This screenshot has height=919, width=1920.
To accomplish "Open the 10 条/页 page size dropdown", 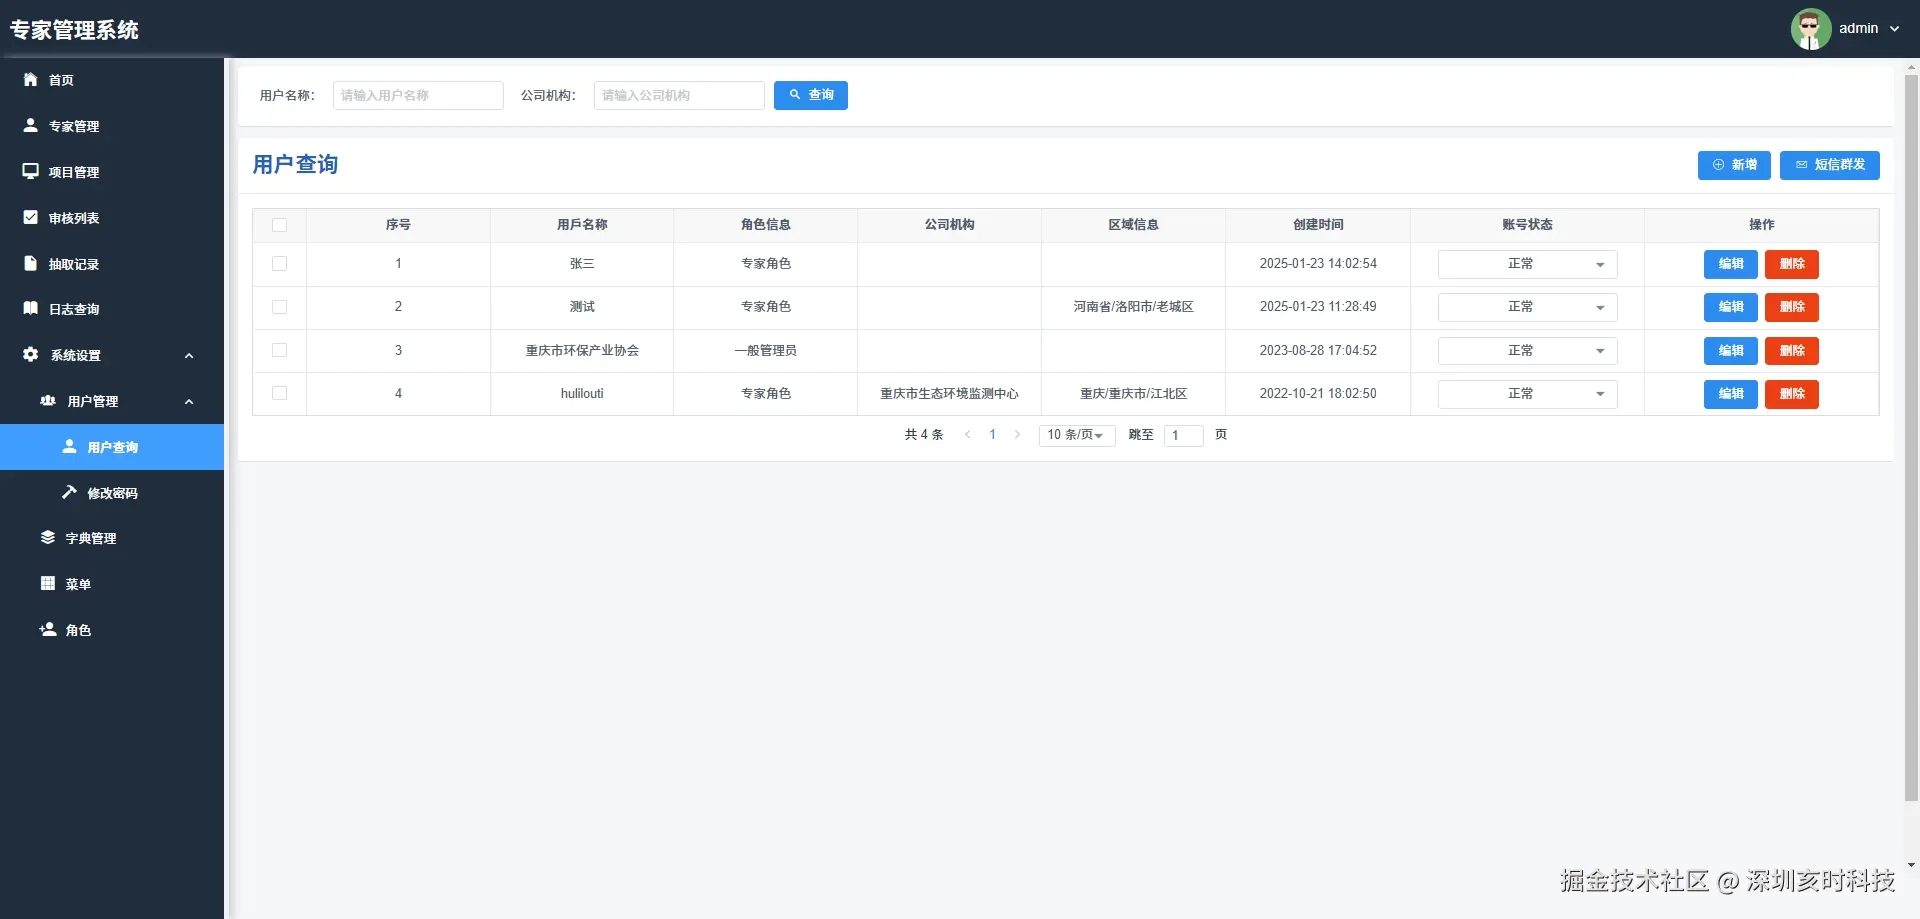I will click(1077, 435).
